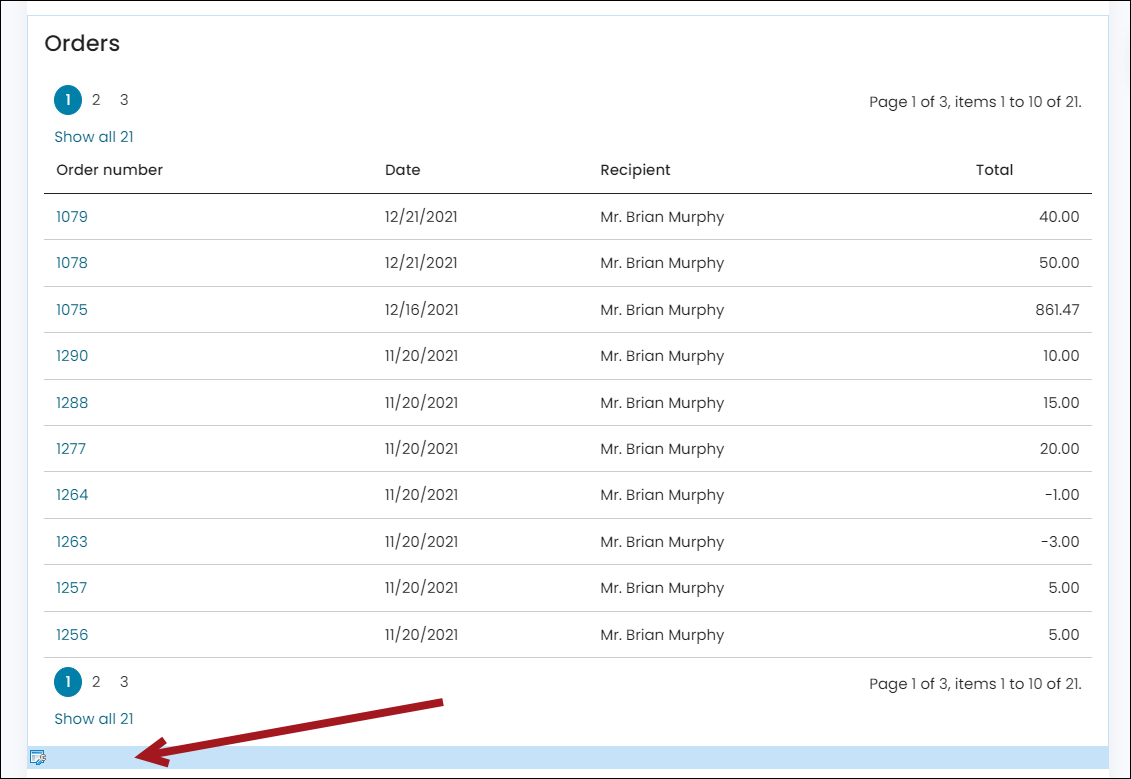Go to page 2 in bottom pagination
The image size is (1131, 779).
click(x=96, y=682)
